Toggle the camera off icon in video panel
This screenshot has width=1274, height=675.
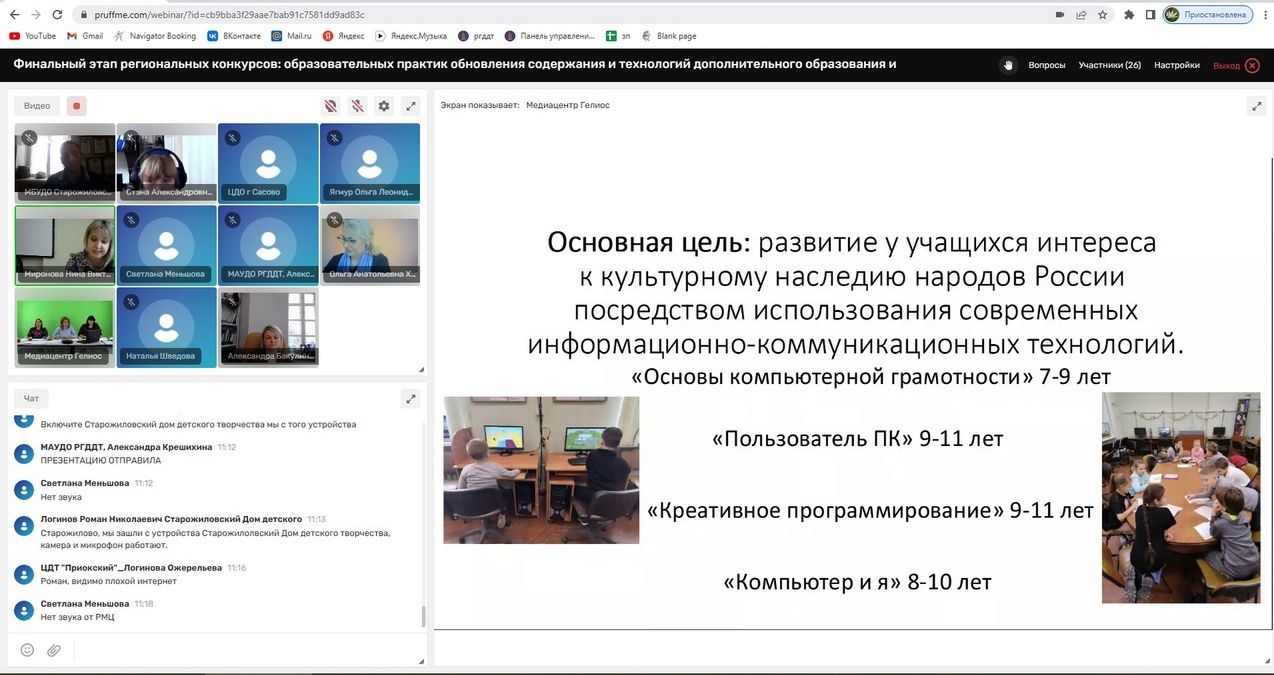(x=330, y=106)
